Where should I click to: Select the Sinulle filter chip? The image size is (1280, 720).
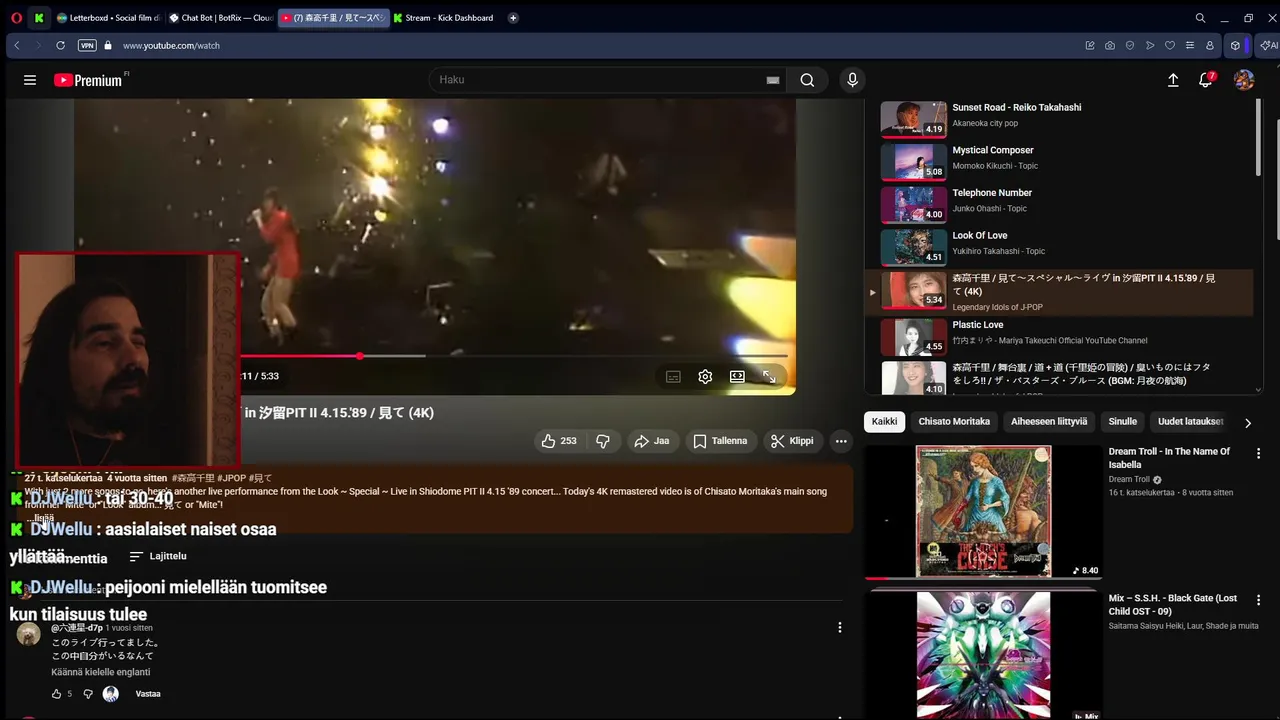pyautogui.click(x=1123, y=422)
